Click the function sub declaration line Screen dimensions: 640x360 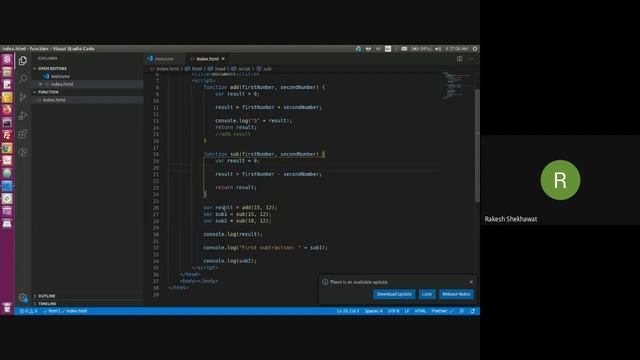click(x=264, y=154)
